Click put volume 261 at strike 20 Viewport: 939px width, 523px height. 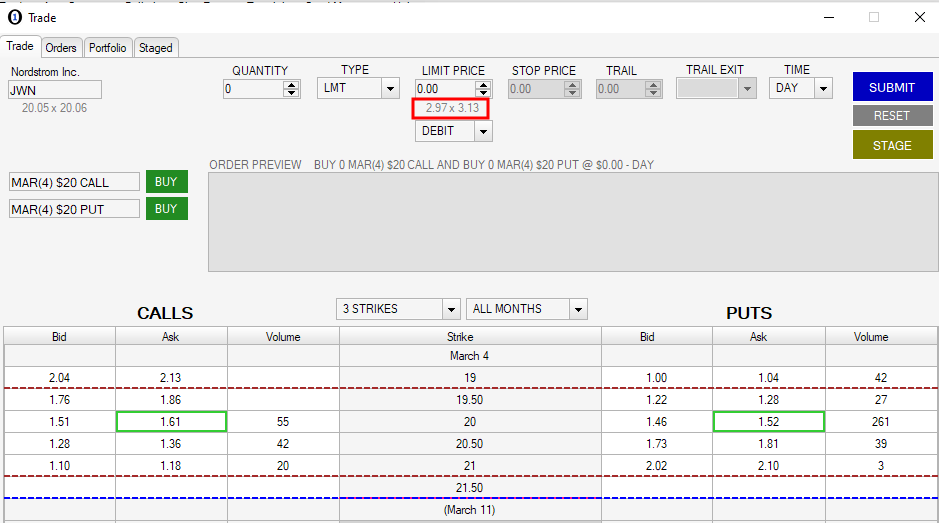[880, 422]
